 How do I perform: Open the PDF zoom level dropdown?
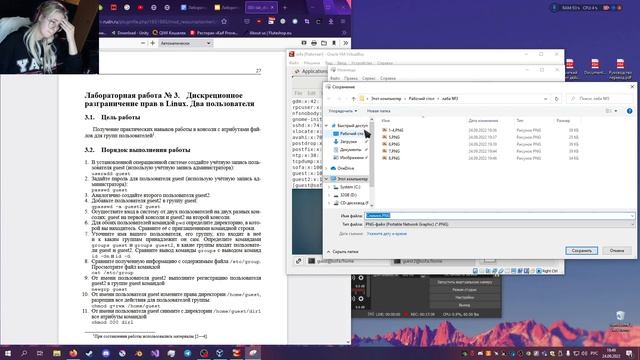[186, 43]
